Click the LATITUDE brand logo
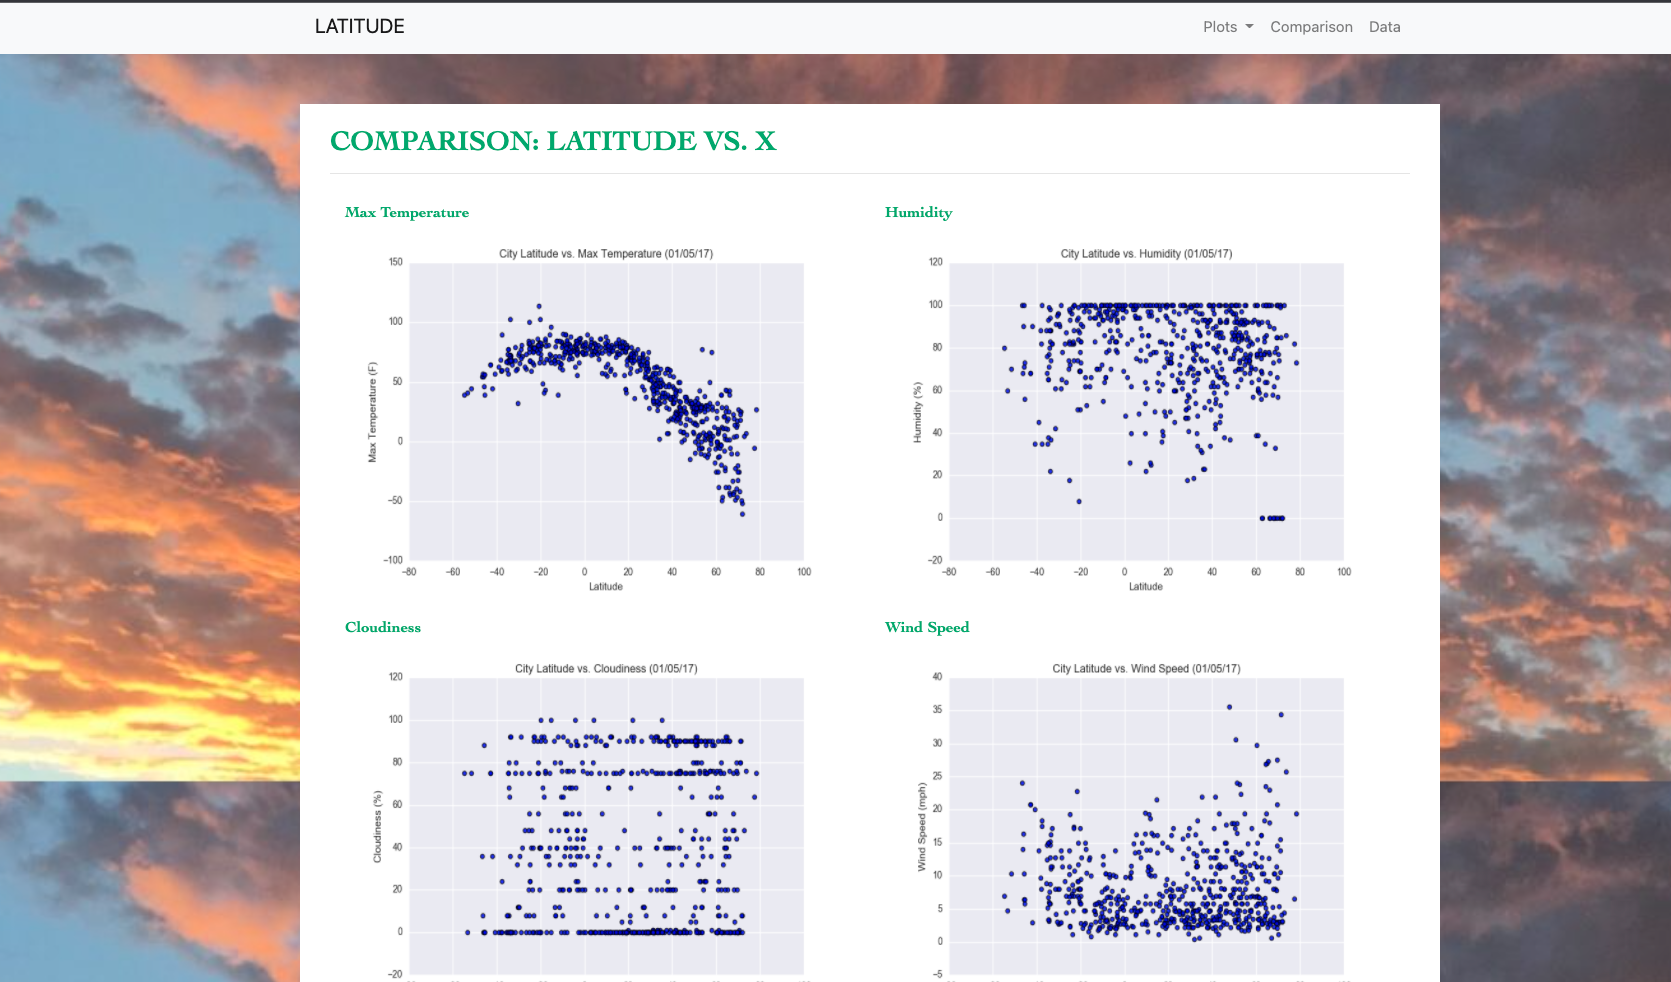Screen dimensions: 1671x982 tap(359, 26)
